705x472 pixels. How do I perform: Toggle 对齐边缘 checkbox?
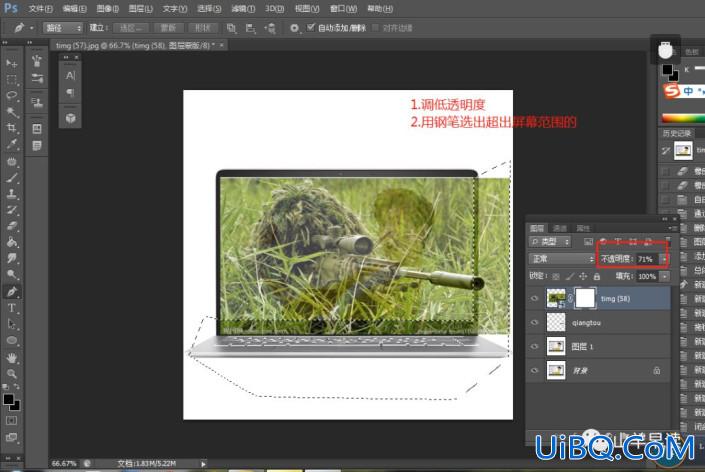coord(375,27)
